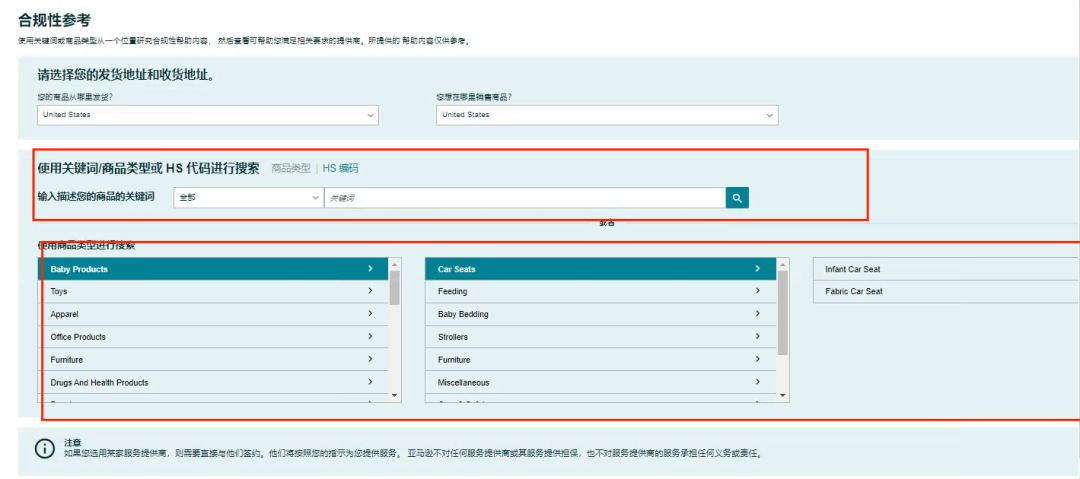The width and height of the screenshot is (1080, 479).
Task: Expand the Feeding row chevron
Action: (x=758, y=291)
